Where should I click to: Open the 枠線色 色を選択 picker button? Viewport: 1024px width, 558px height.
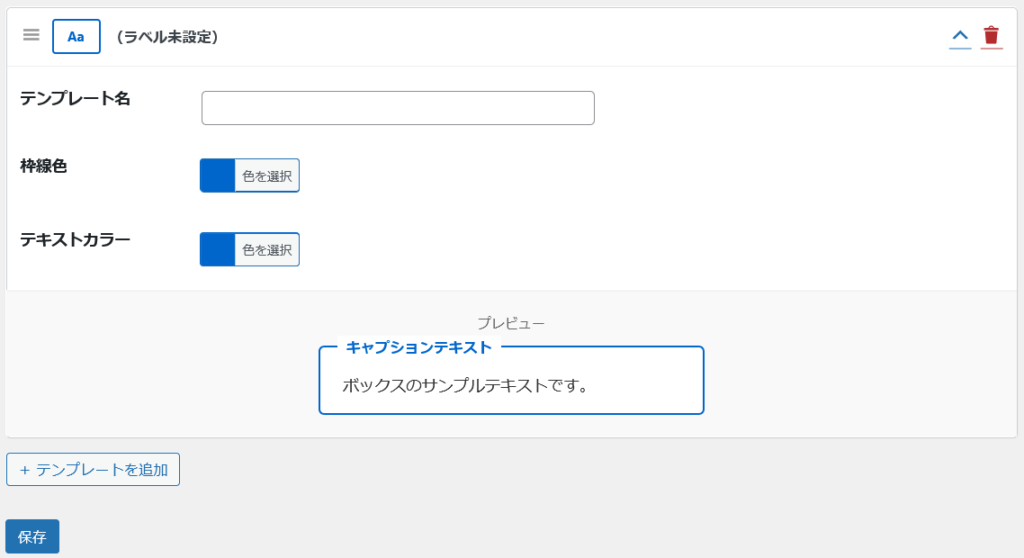pyautogui.click(x=267, y=176)
